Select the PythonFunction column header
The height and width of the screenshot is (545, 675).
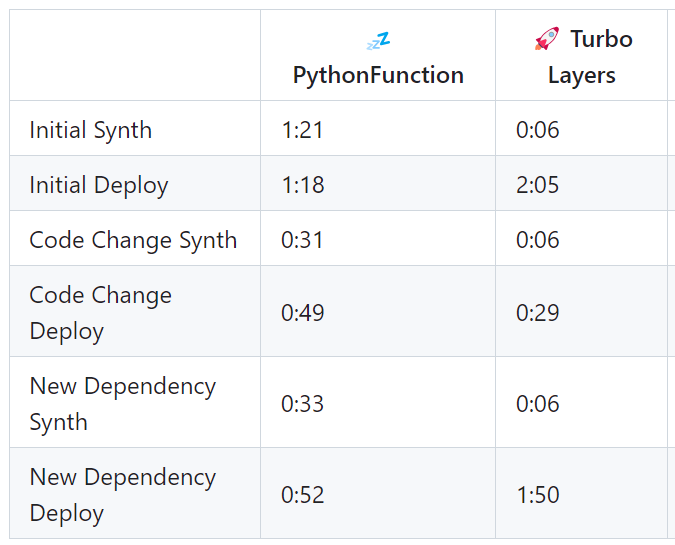378,75
